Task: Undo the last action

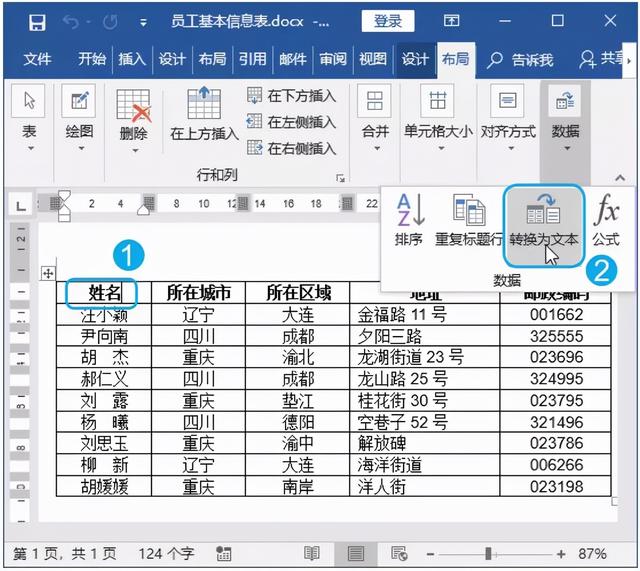Action: tap(71, 22)
